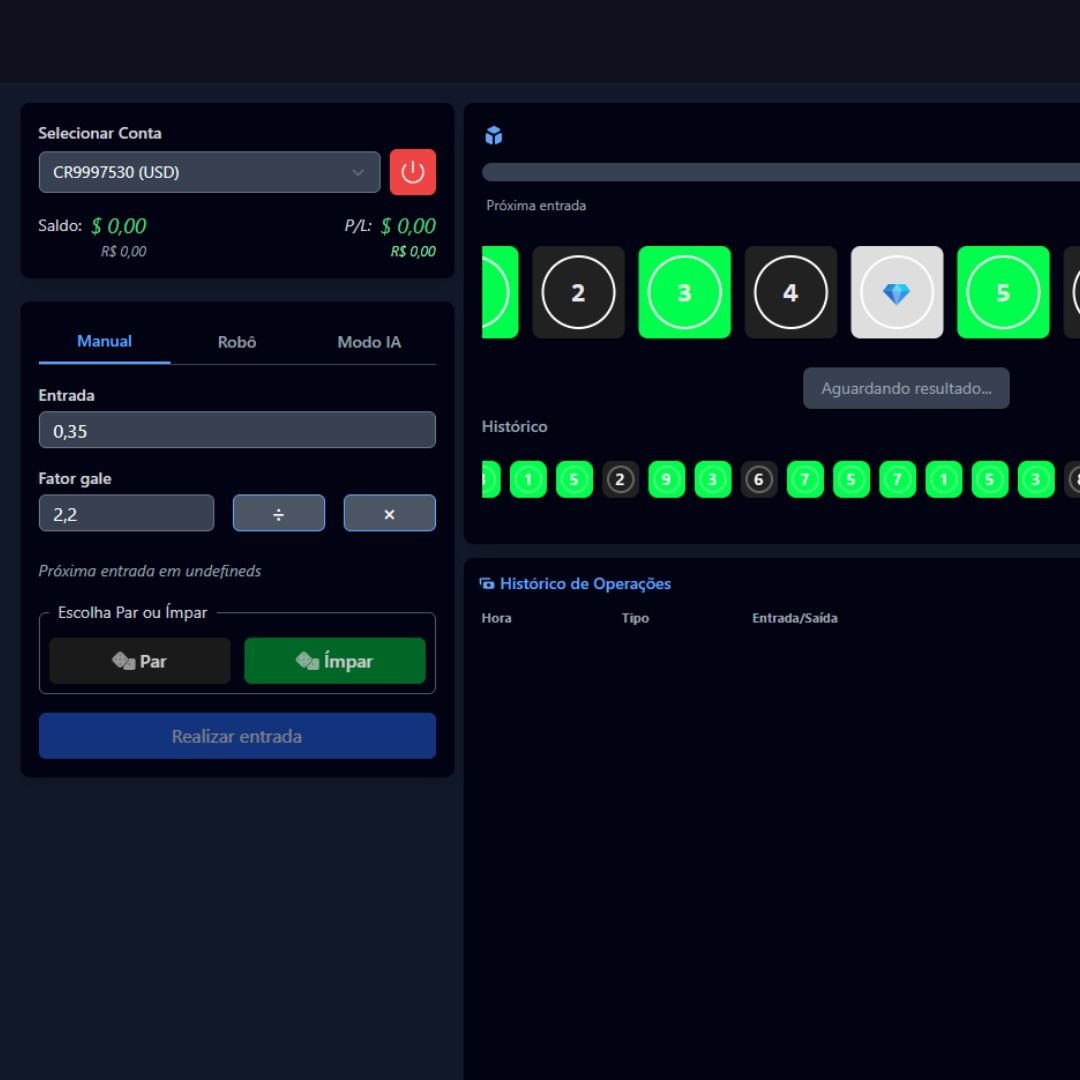Click the Entrada amount input field

(237, 430)
